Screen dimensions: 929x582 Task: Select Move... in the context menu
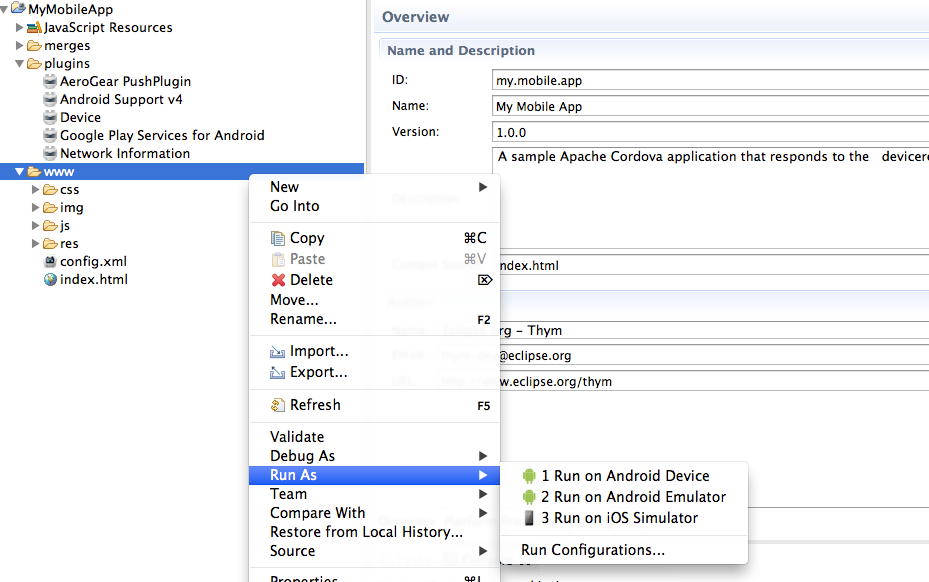coord(374,300)
